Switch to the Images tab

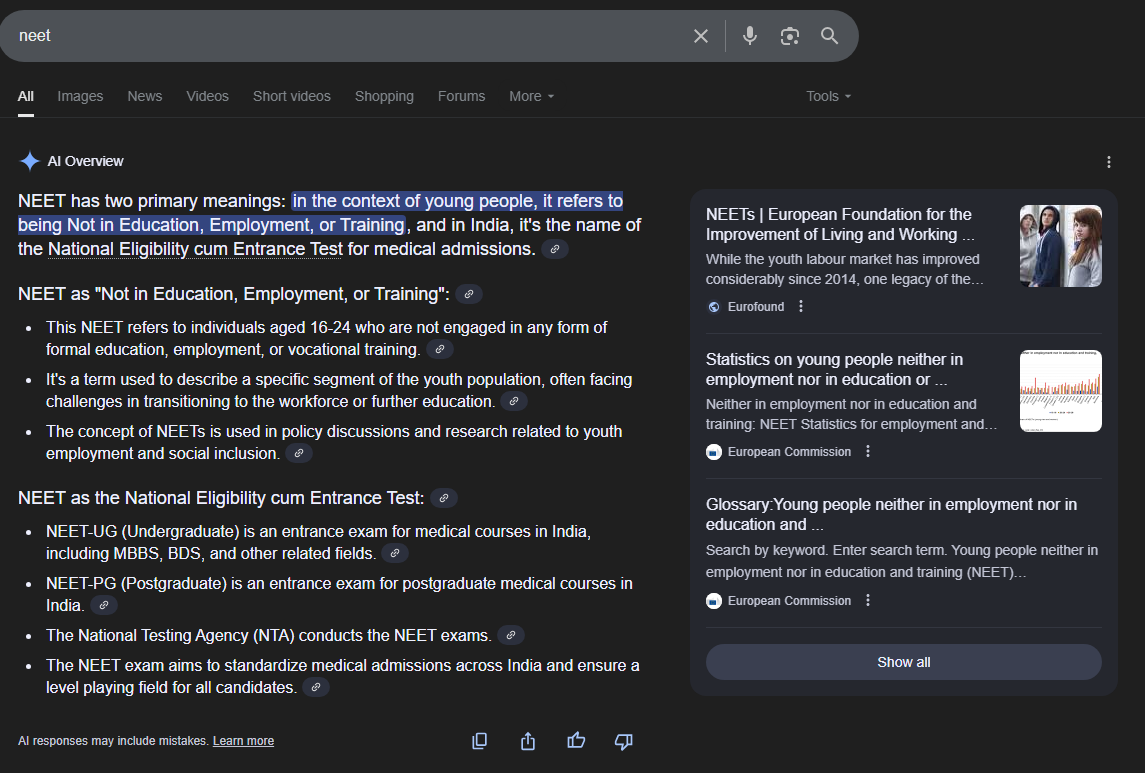[x=80, y=96]
